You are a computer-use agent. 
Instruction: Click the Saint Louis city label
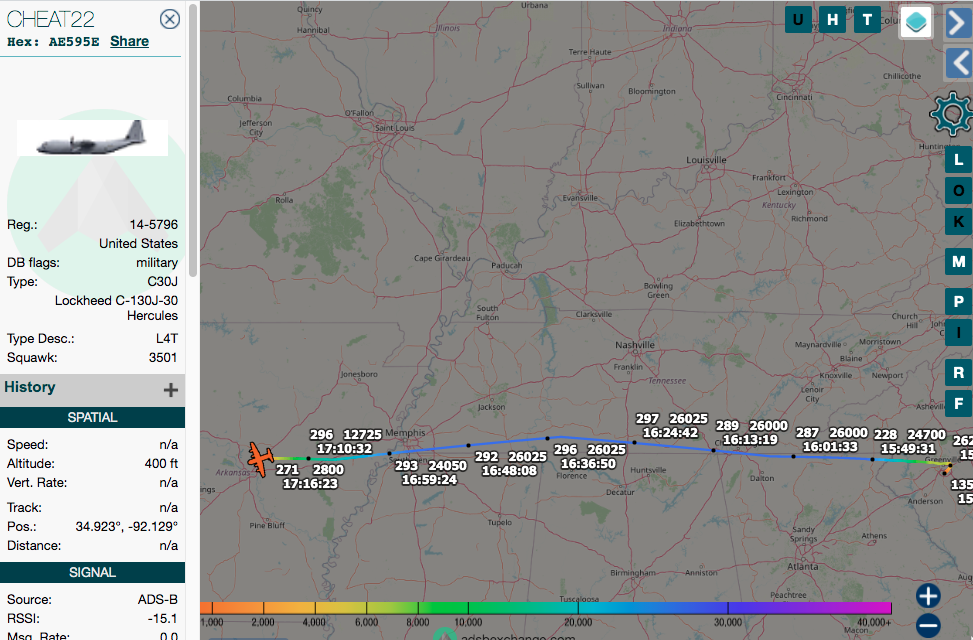pyautogui.click(x=395, y=128)
